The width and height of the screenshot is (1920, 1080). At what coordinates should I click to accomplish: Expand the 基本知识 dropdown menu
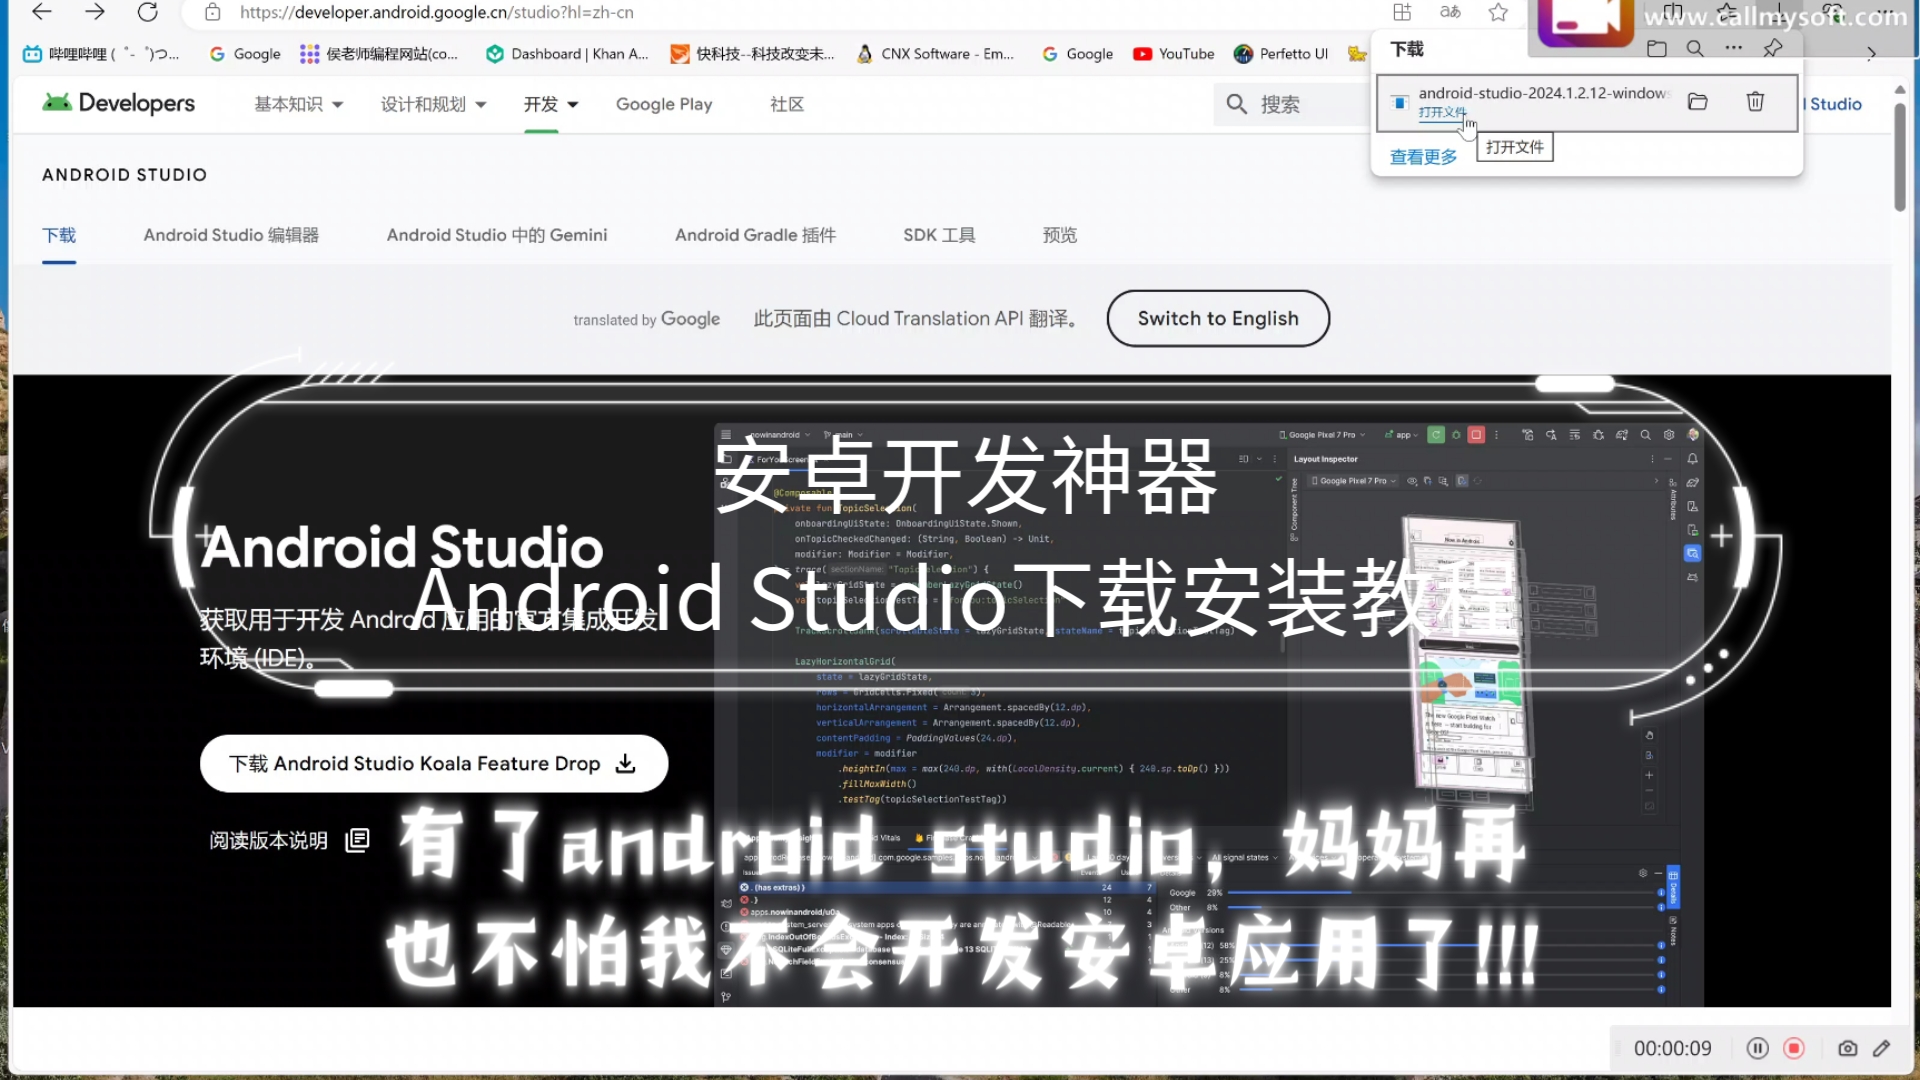point(298,104)
